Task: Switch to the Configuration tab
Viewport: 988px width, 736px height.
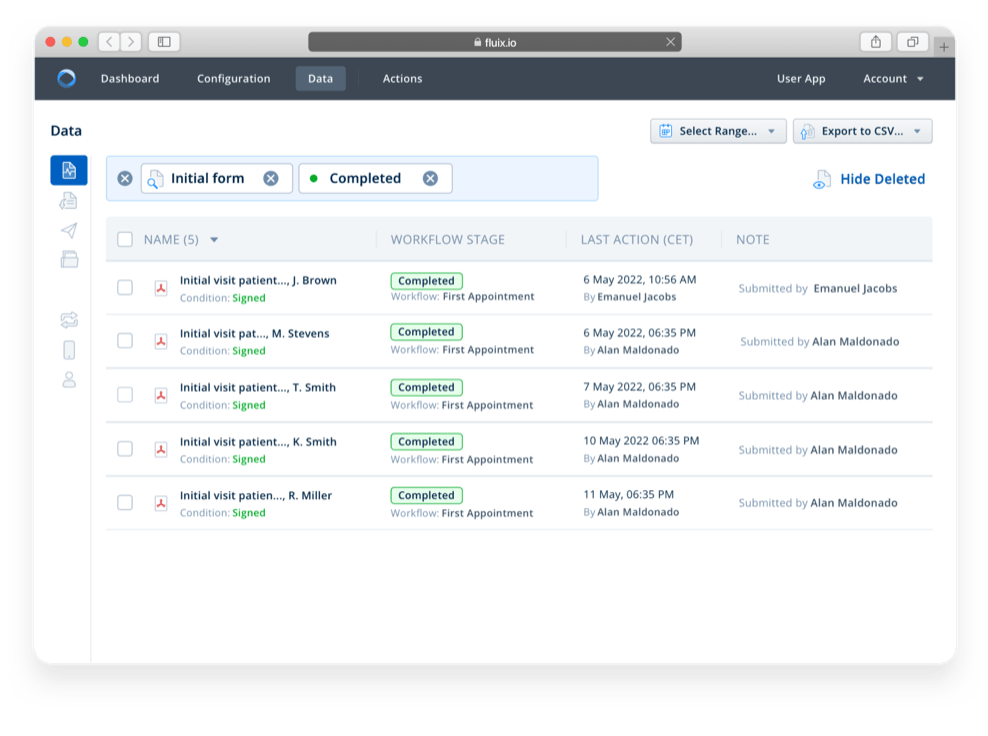Action: 233,79
